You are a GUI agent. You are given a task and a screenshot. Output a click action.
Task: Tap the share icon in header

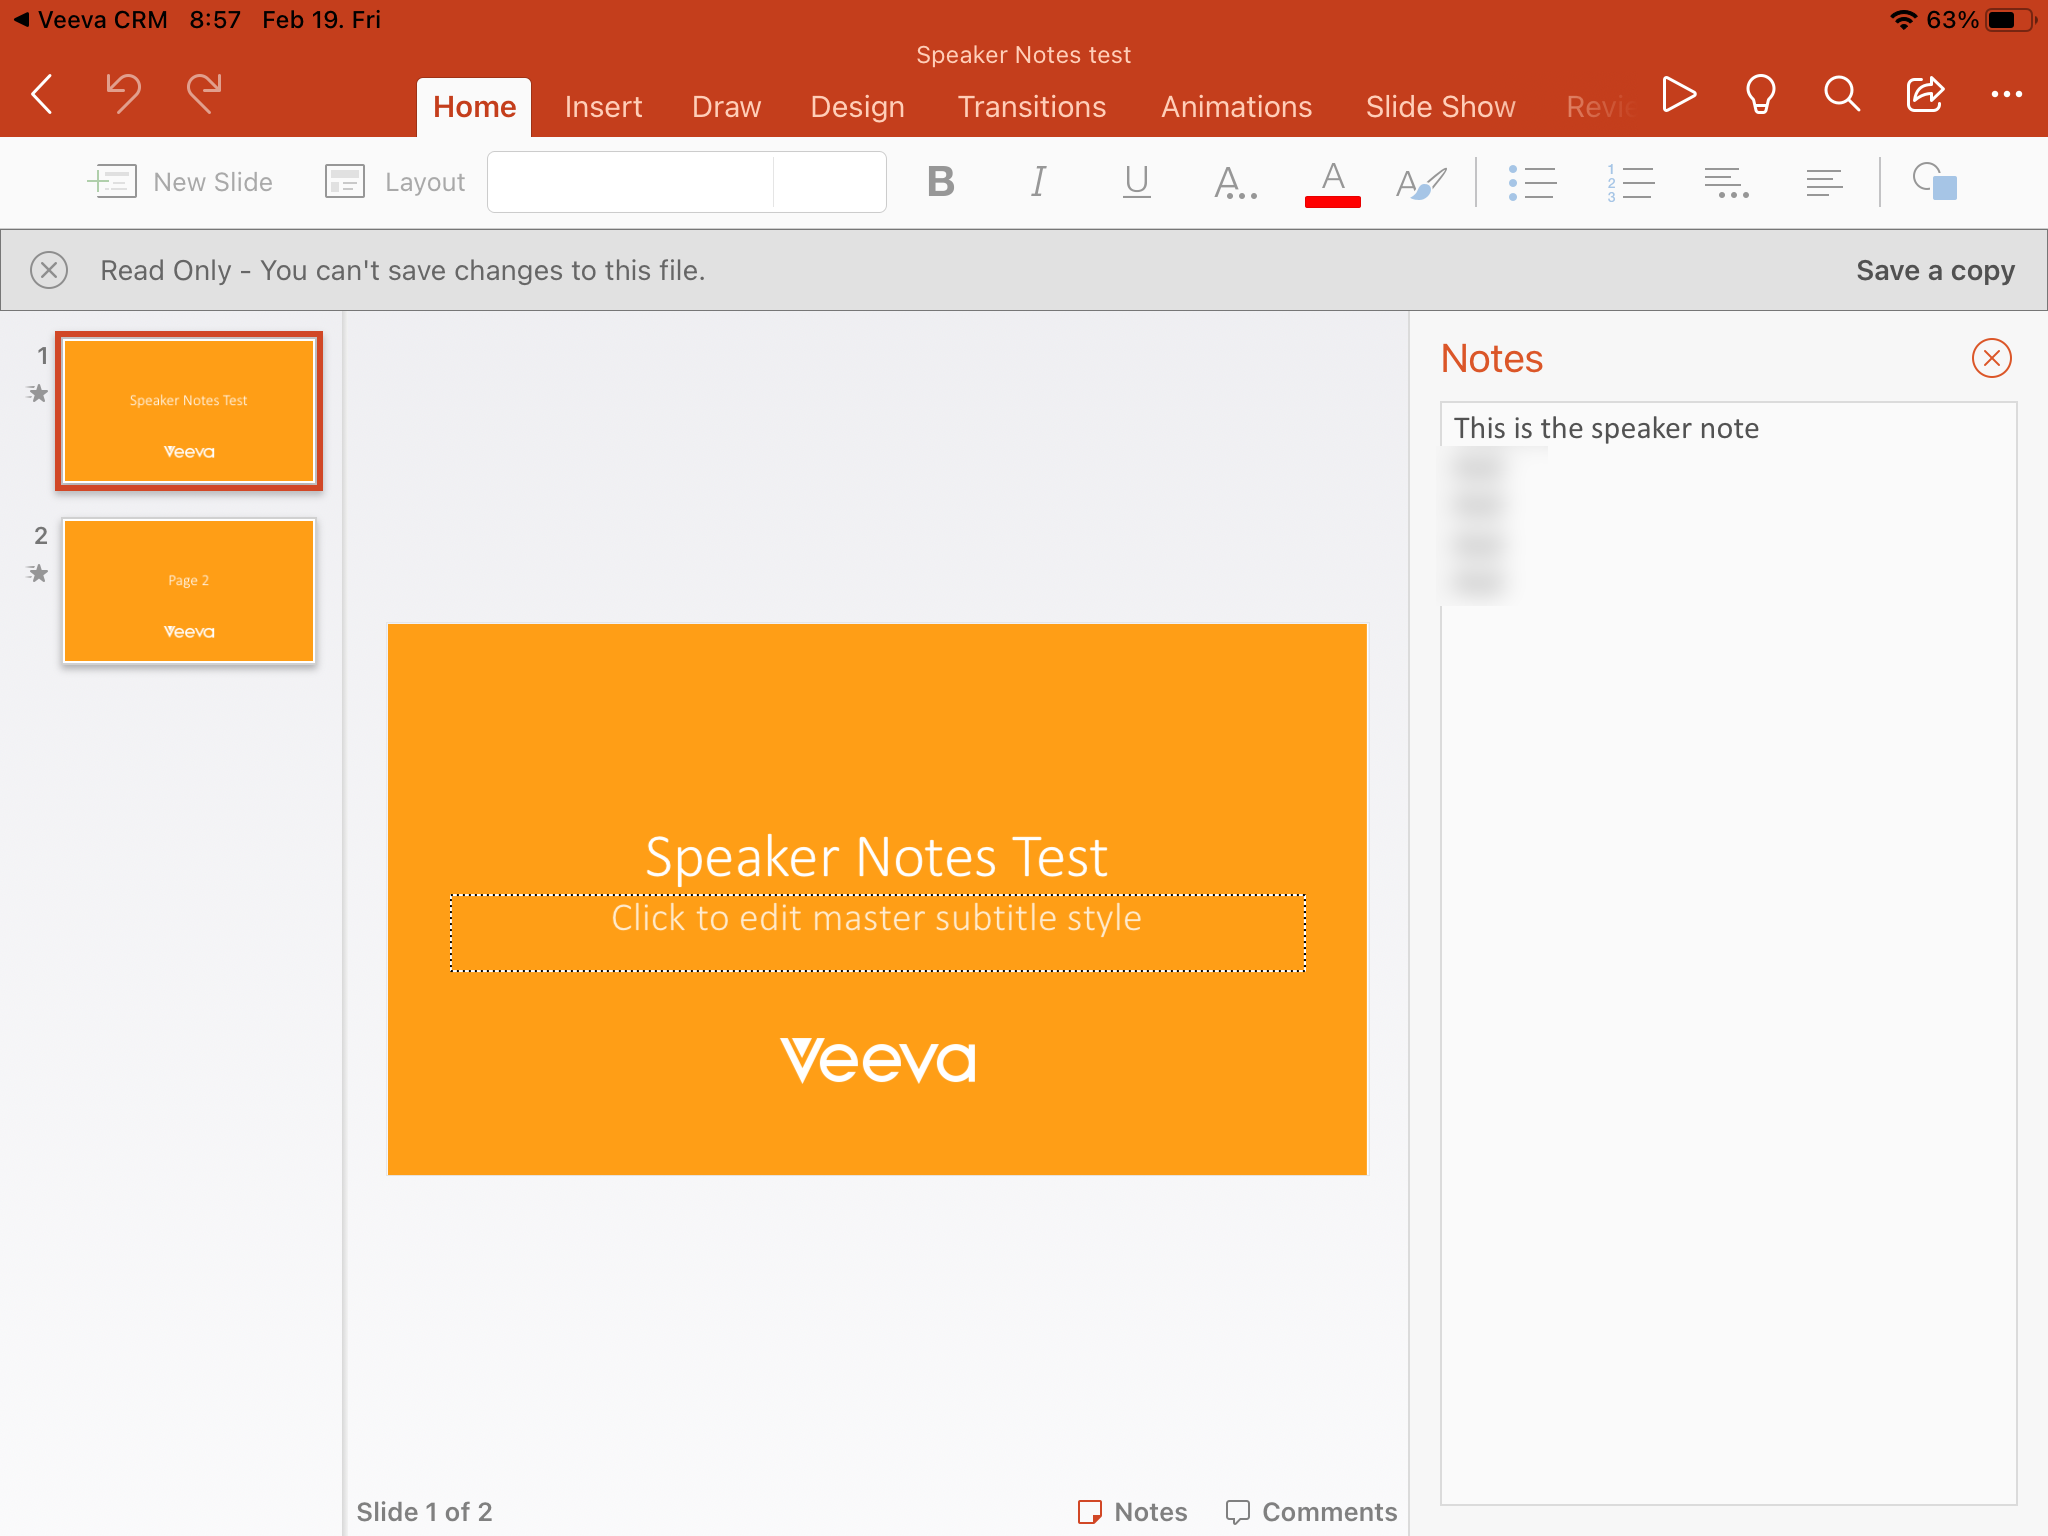[x=1924, y=95]
